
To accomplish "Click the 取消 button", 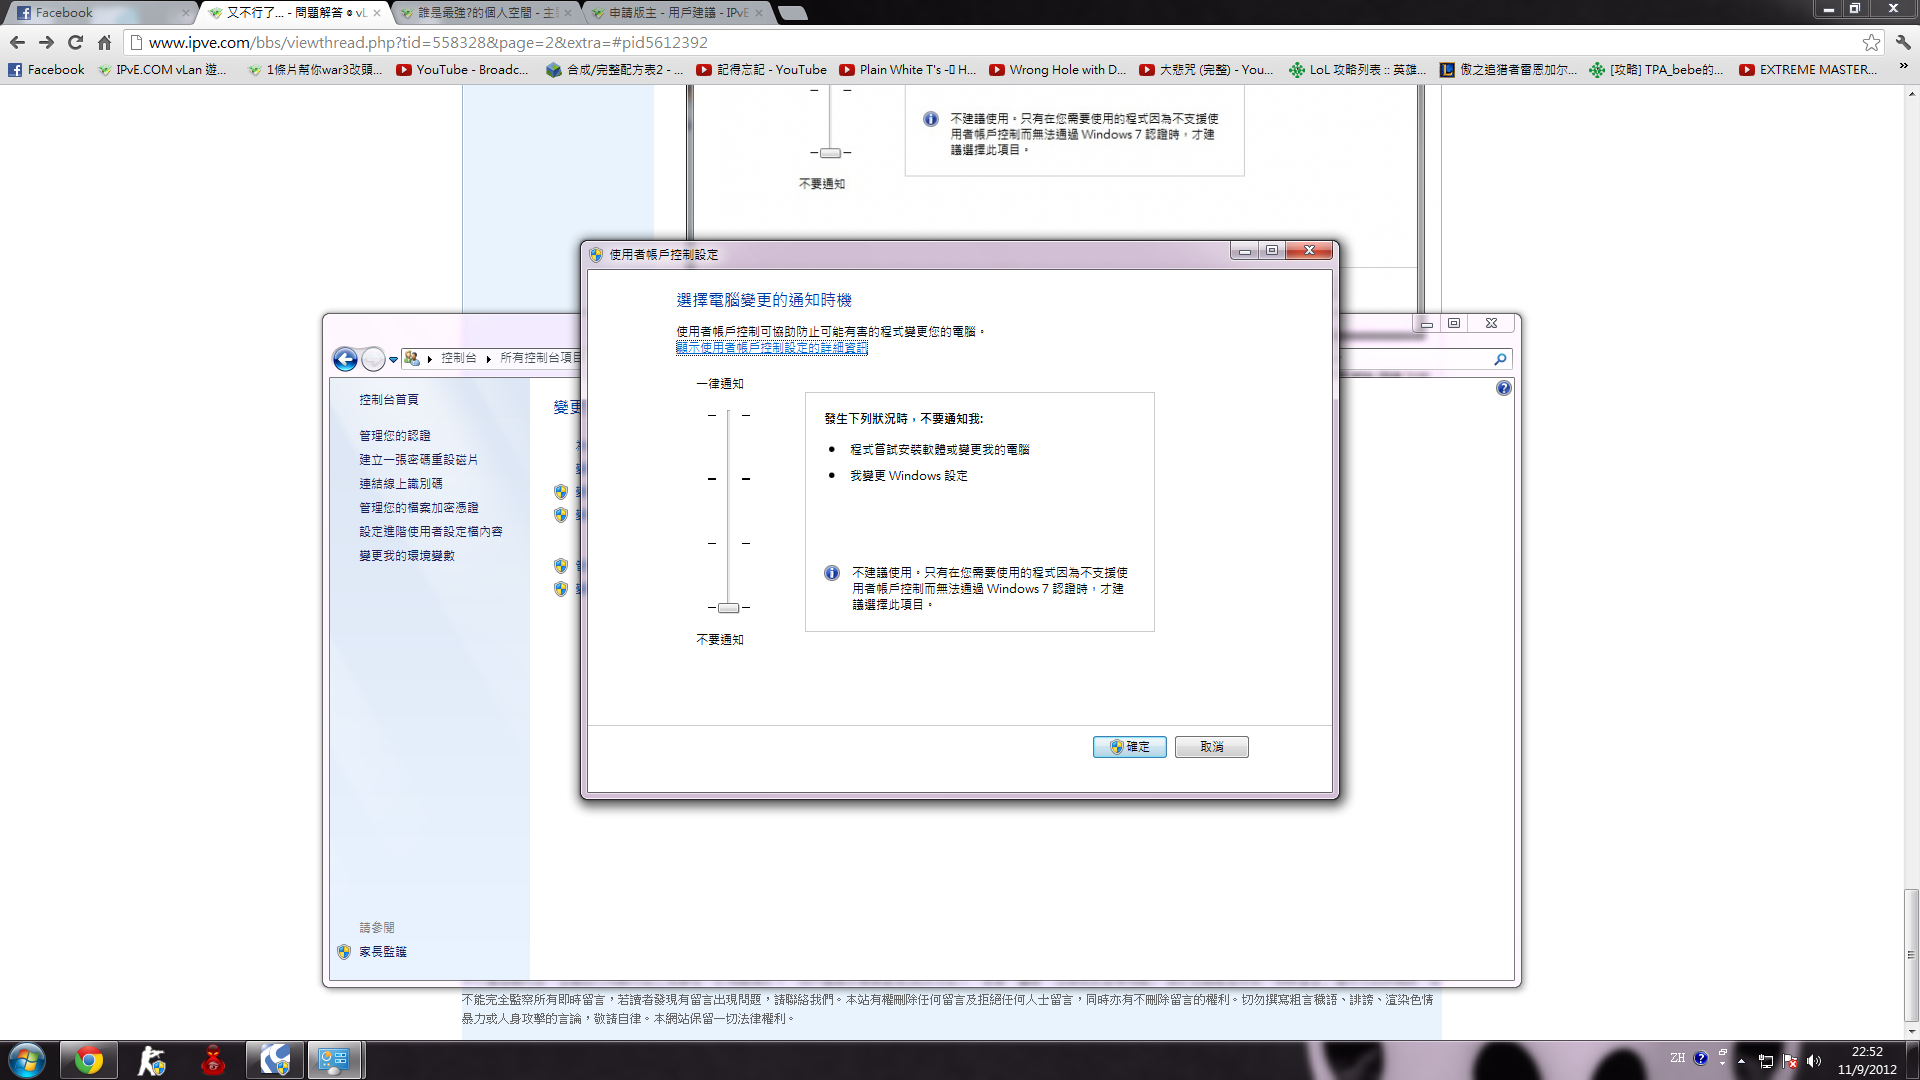I will [x=1211, y=747].
